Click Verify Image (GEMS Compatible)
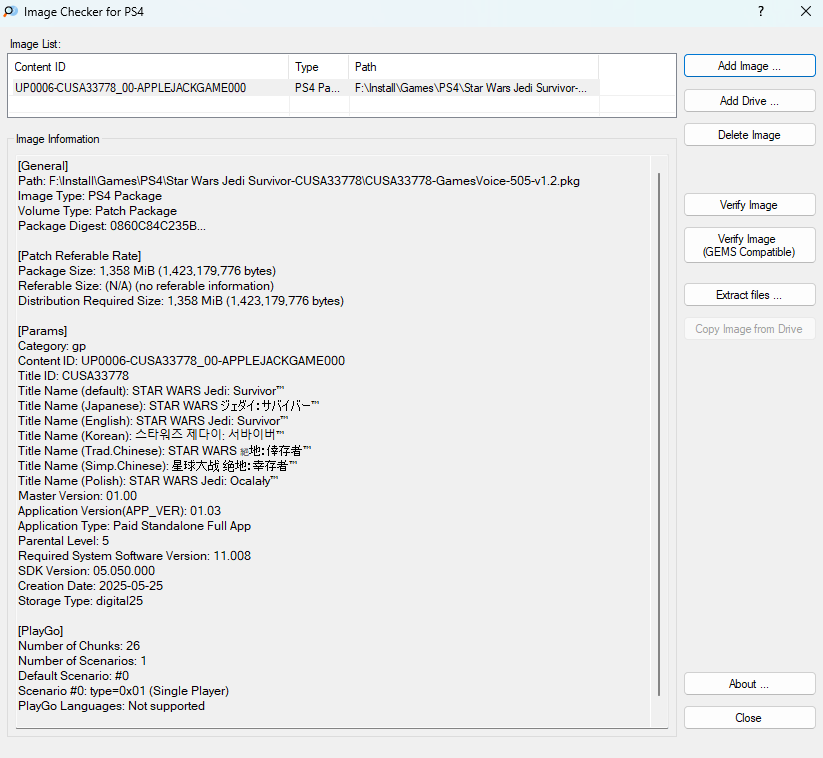 point(749,245)
